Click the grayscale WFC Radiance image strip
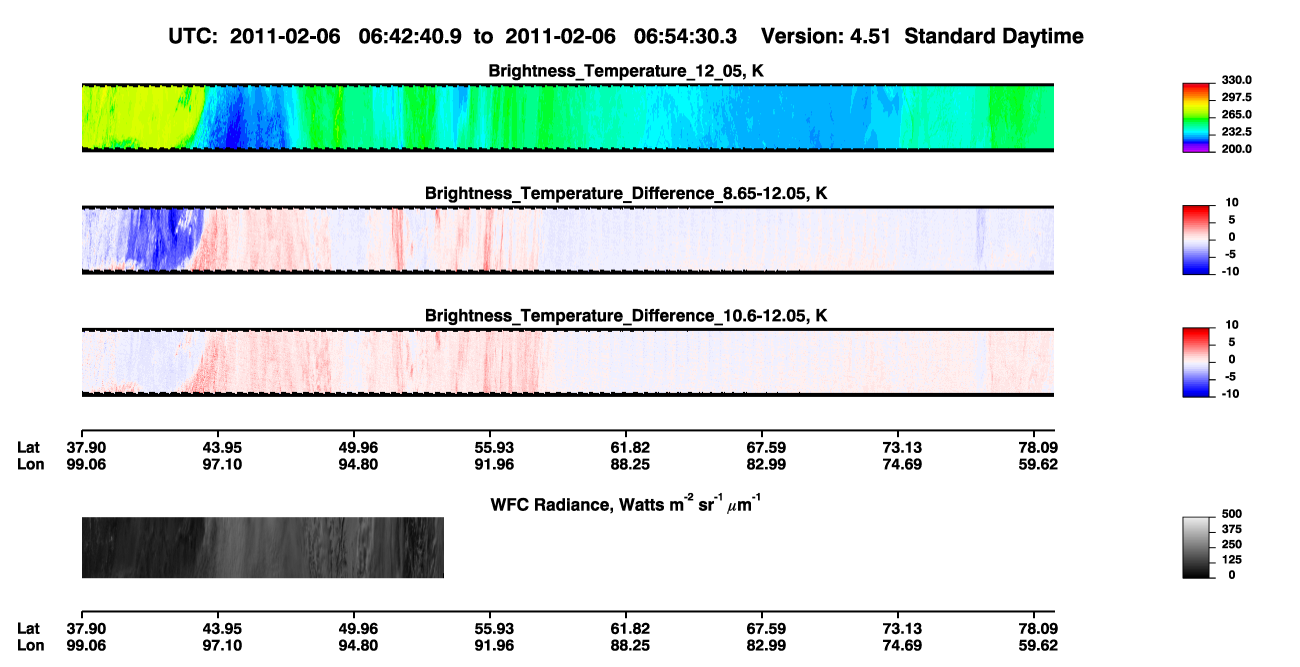 (262, 547)
